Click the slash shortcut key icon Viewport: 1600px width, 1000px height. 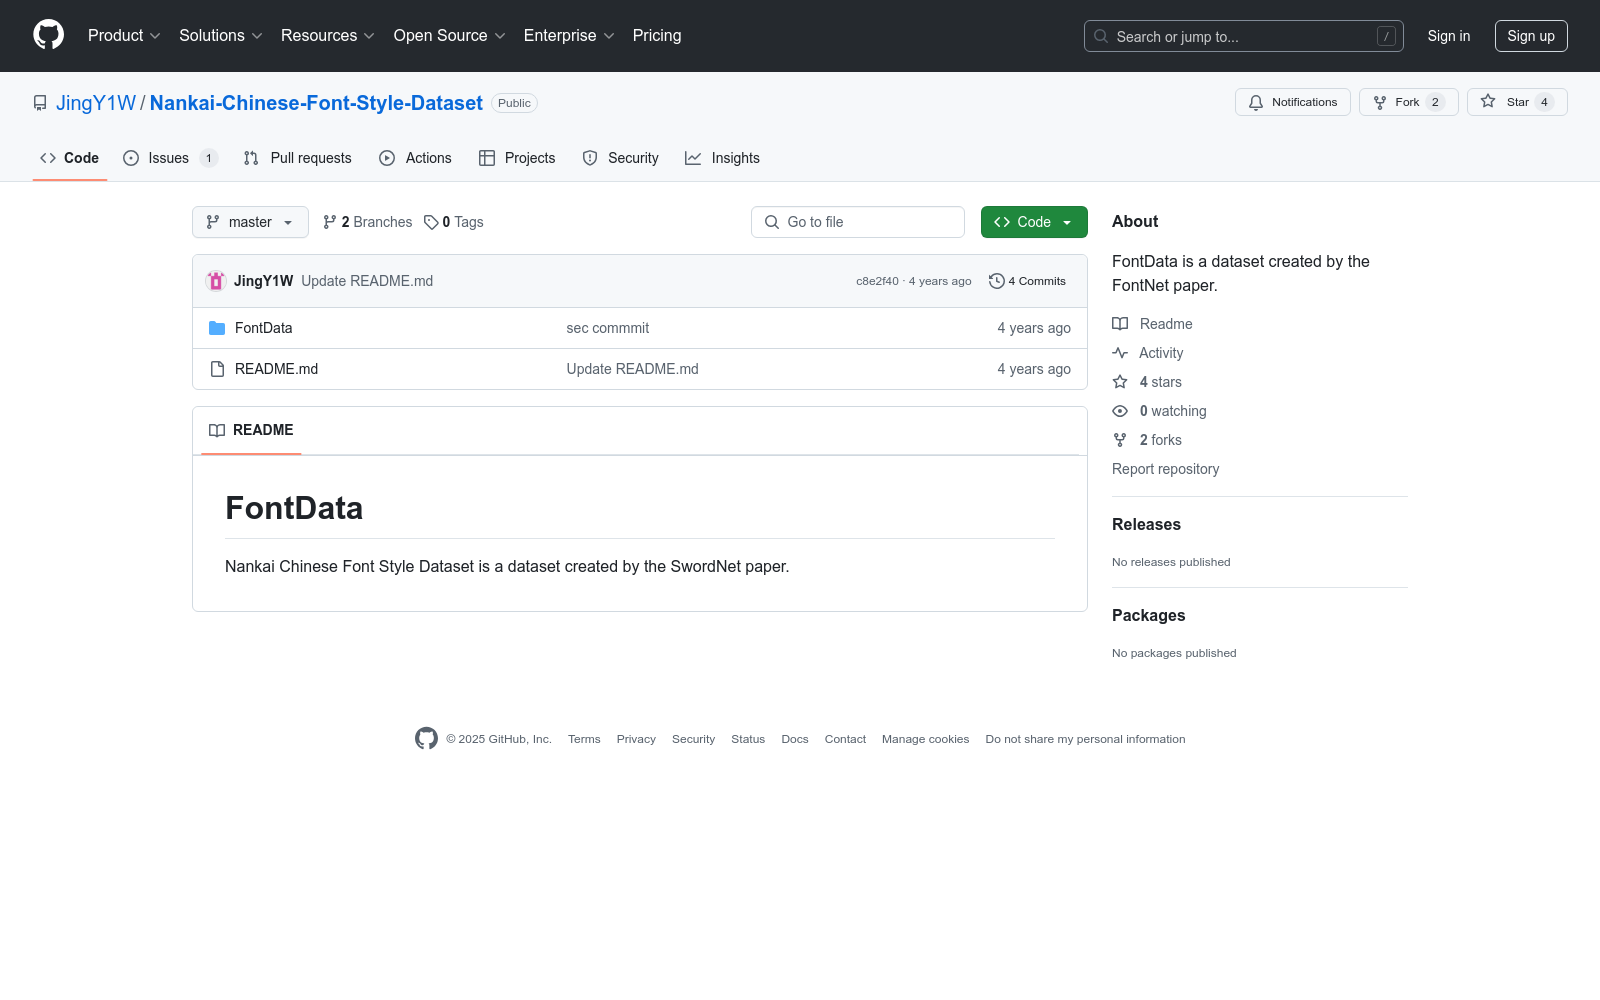[1386, 36]
